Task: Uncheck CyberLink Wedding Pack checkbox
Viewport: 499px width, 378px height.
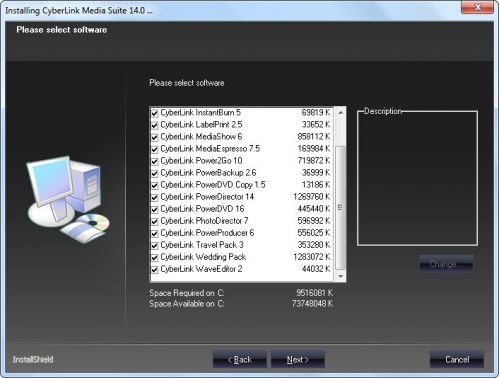Action: click(154, 257)
